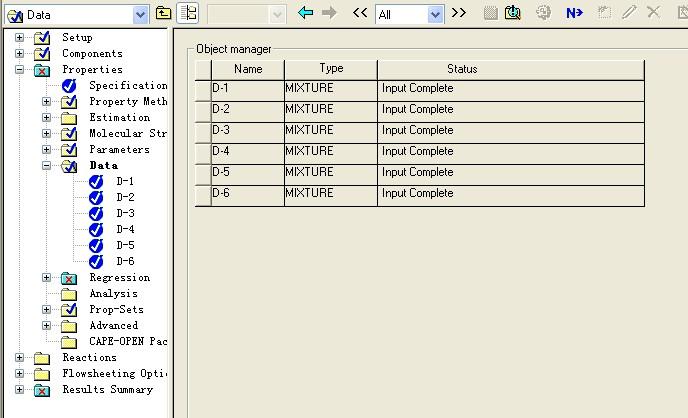The image size is (688, 418).
Task: Click the comments notepad icon in toolbar
Action: click(490, 13)
